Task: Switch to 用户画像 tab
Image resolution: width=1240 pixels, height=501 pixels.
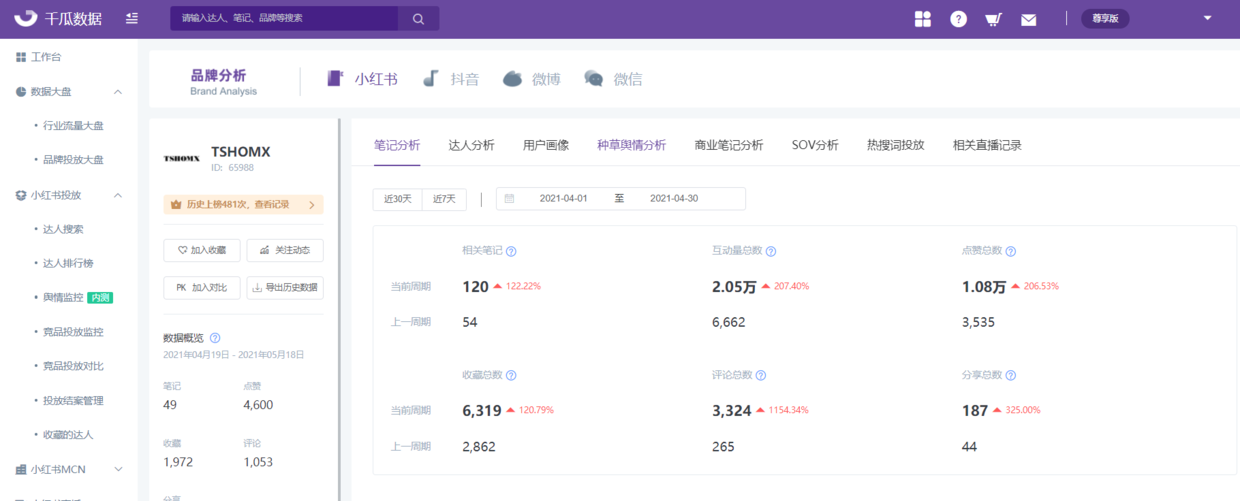Action: [546, 145]
